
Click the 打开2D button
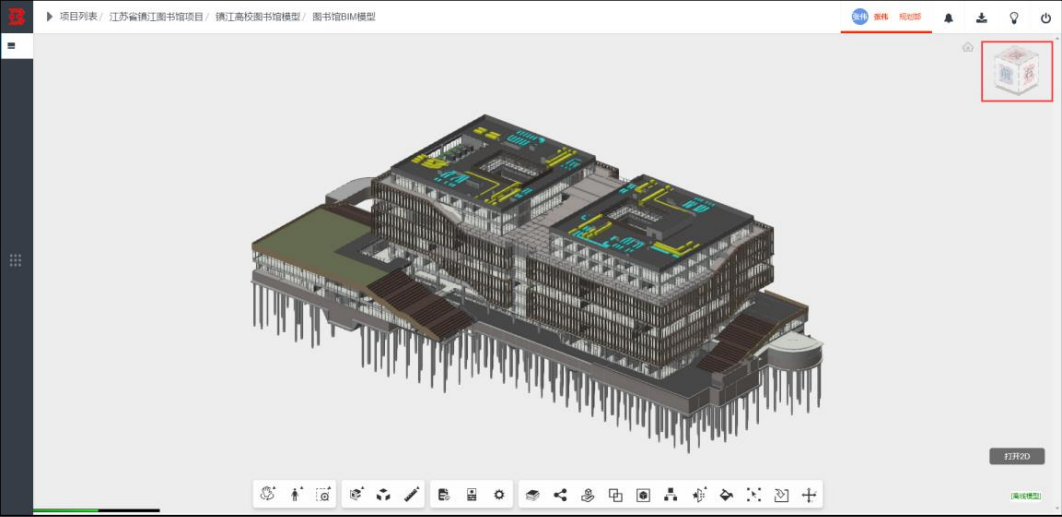[1017, 457]
